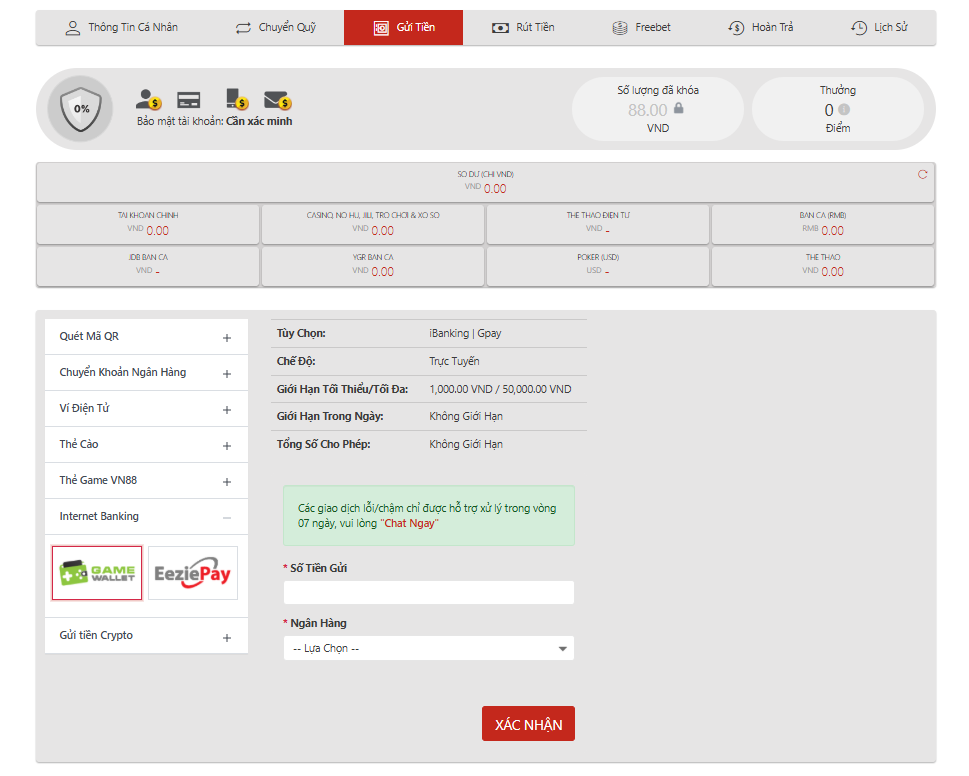Viewport: 969px width, 776px height.
Task: Click the Số Tiền Gửi amount field
Action: 429,593
